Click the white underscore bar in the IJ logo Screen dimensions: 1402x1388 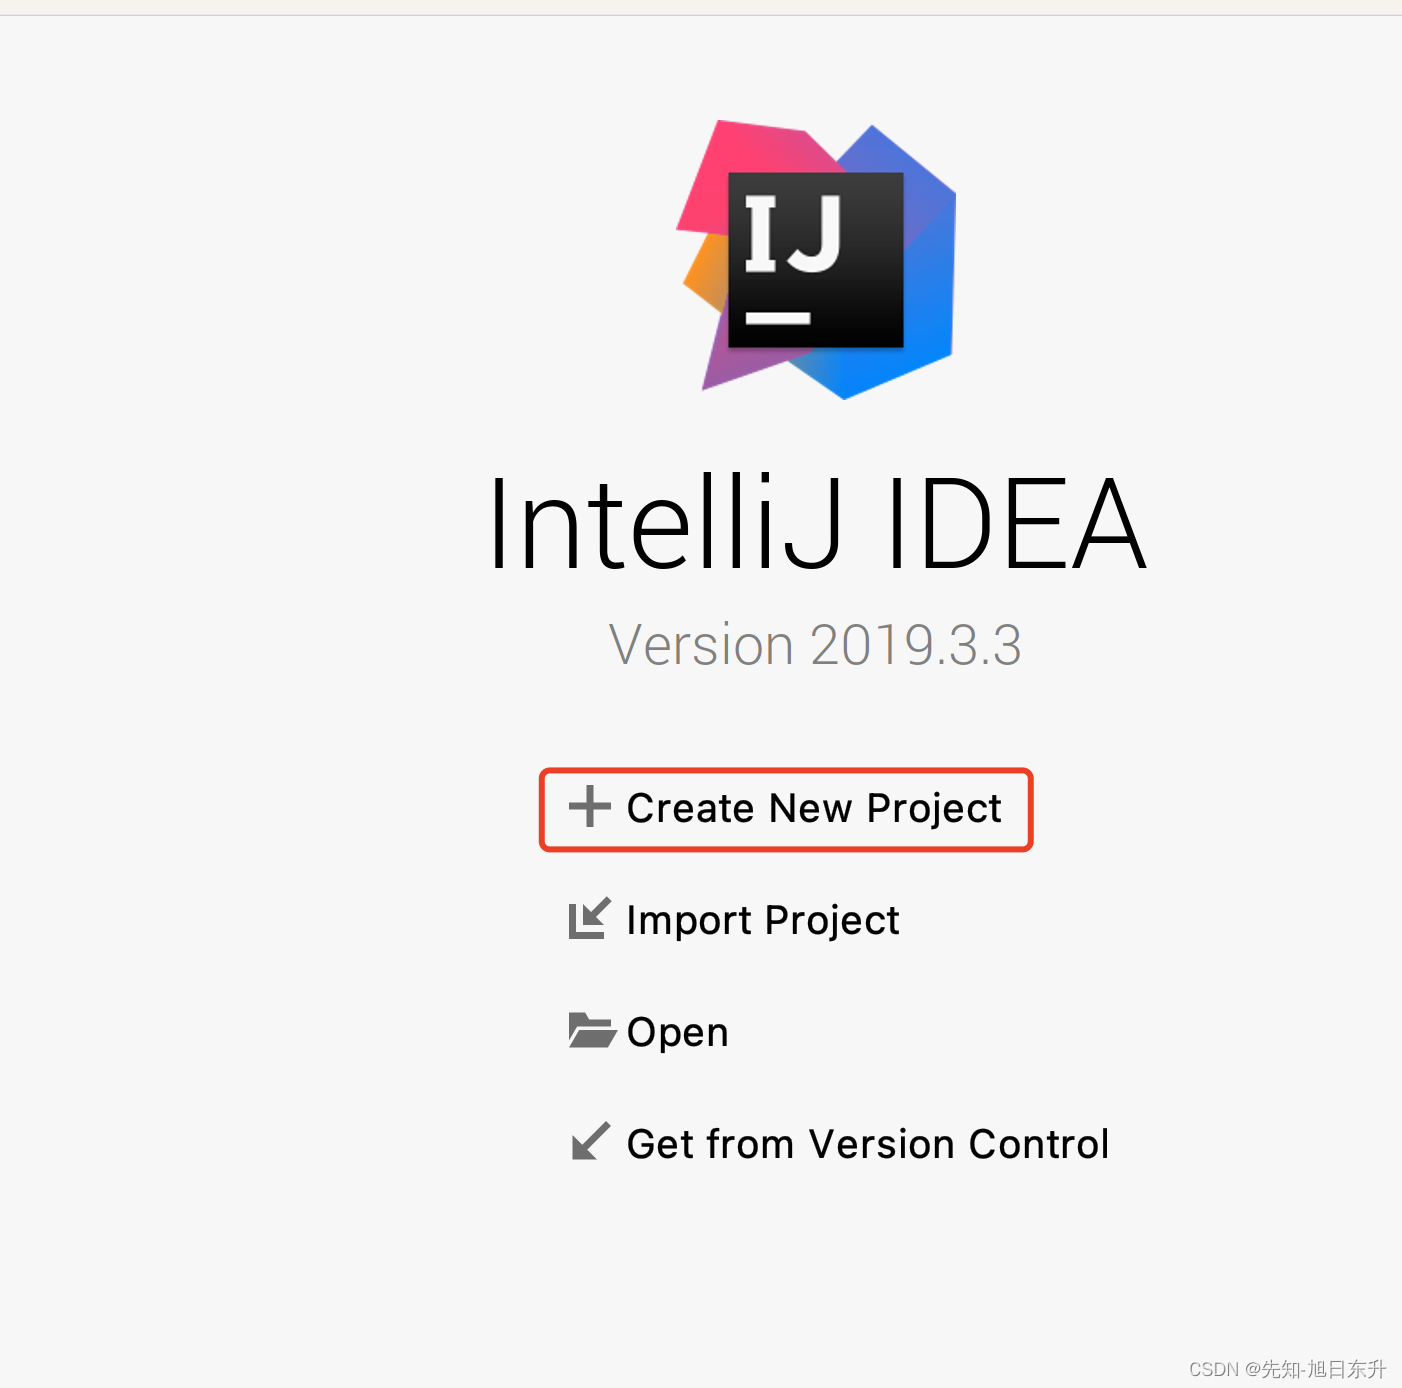click(x=778, y=318)
